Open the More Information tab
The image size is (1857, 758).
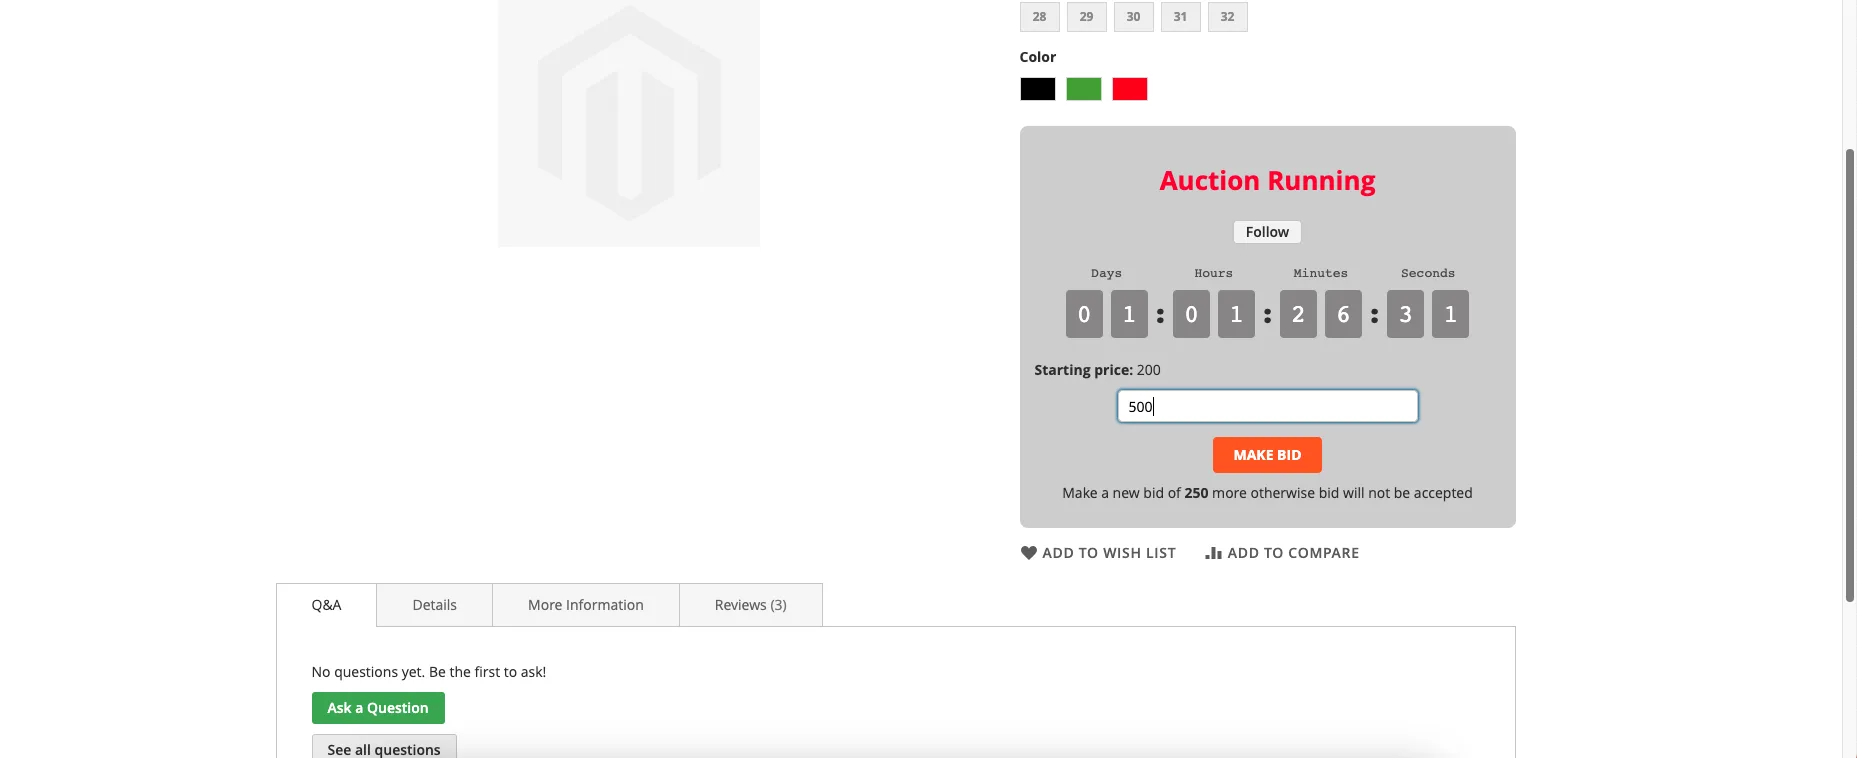pos(586,605)
